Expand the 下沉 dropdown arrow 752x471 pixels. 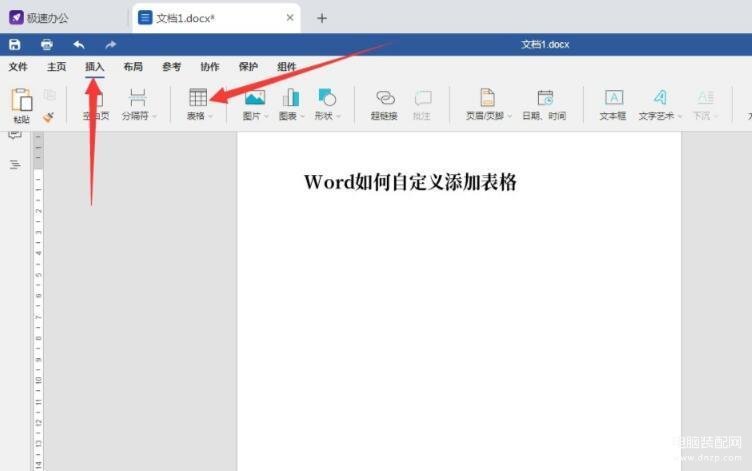click(716, 117)
